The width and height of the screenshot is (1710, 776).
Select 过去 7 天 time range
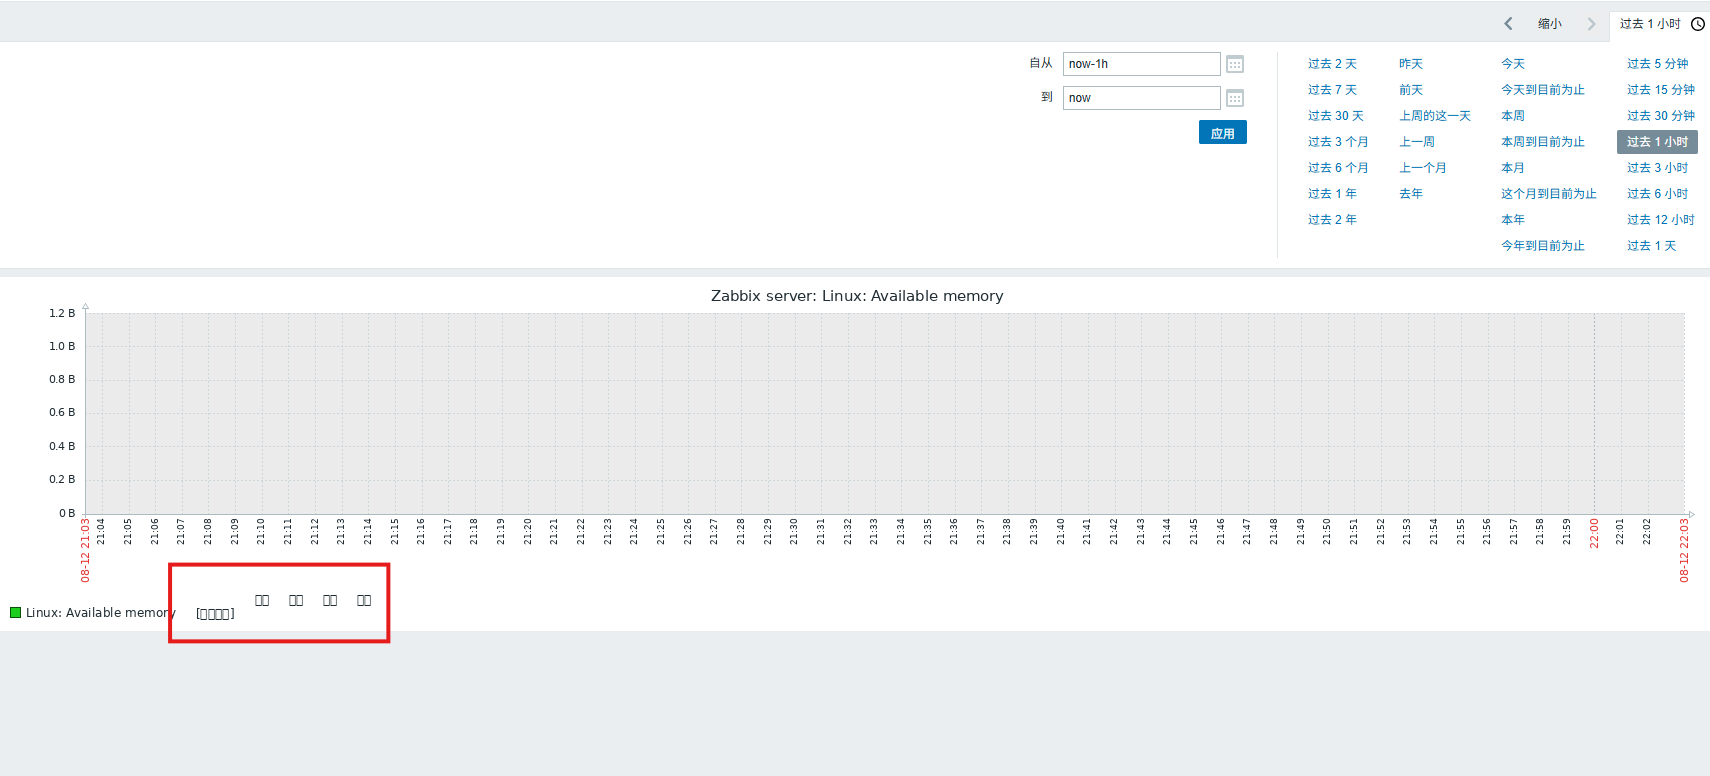(x=1332, y=90)
